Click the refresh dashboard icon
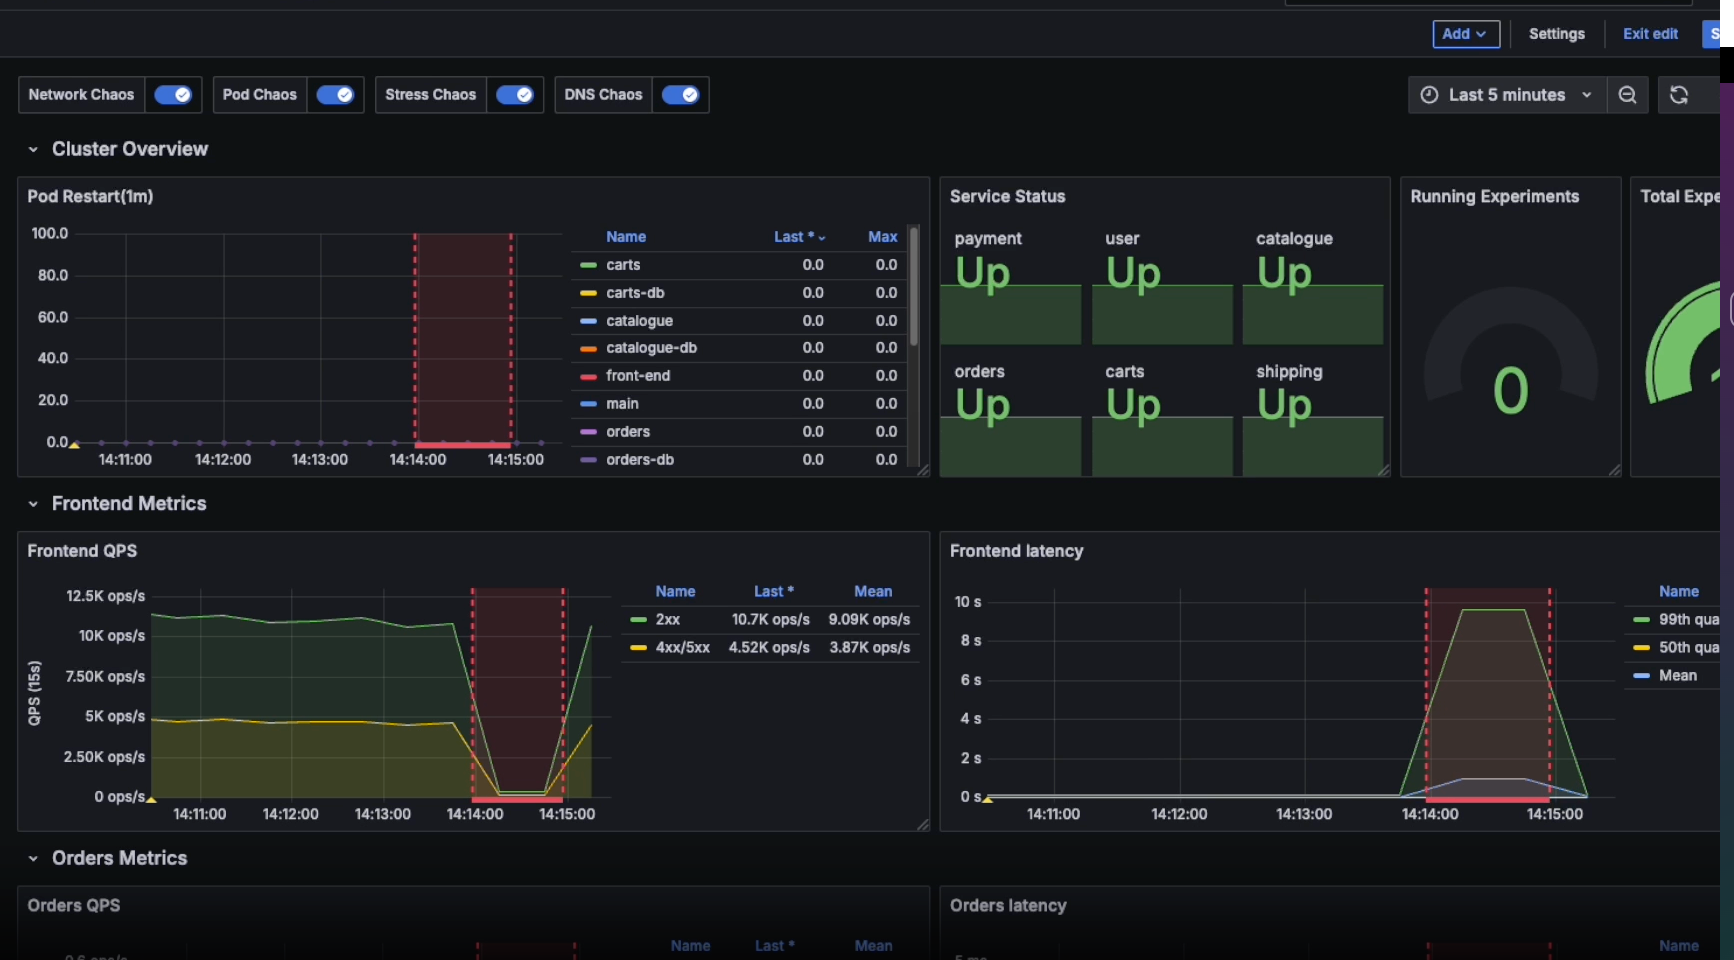The height and width of the screenshot is (960, 1734). [x=1679, y=95]
